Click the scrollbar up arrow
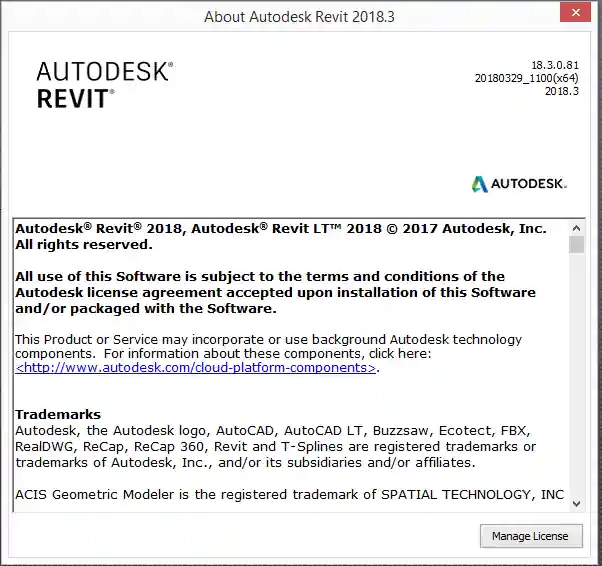The height and width of the screenshot is (566, 602). tap(576, 227)
